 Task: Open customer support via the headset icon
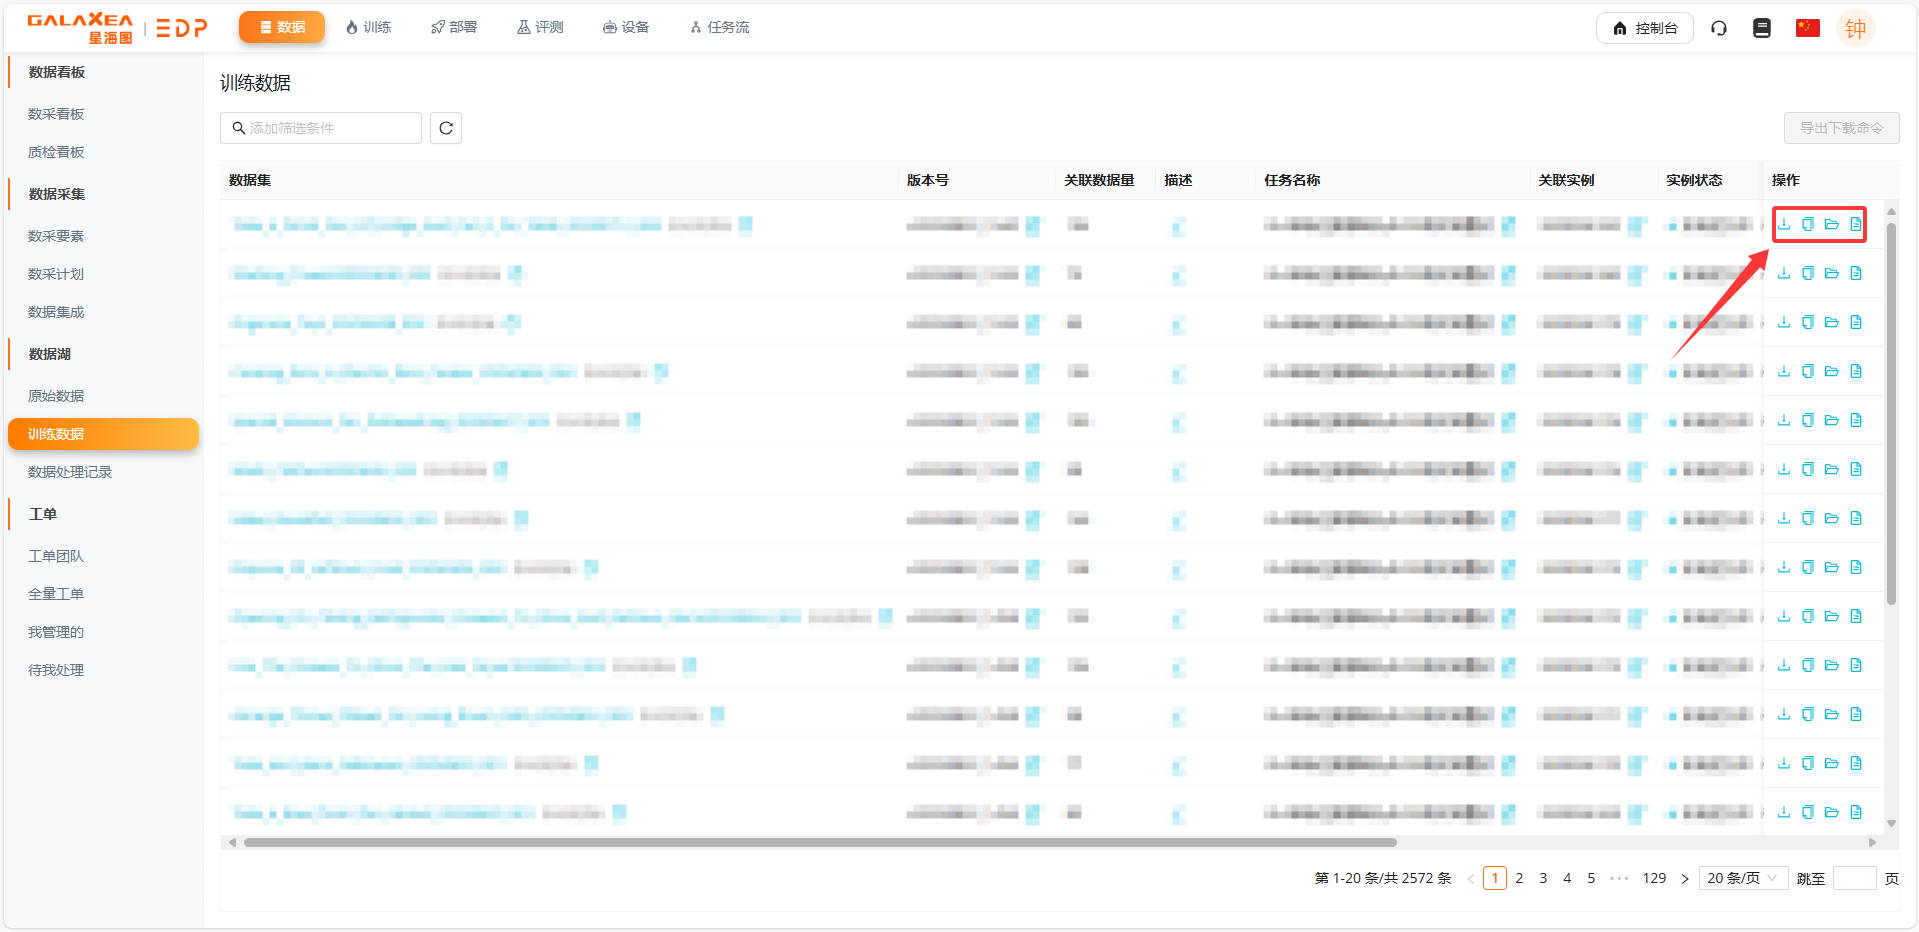click(x=1719, y=28)
